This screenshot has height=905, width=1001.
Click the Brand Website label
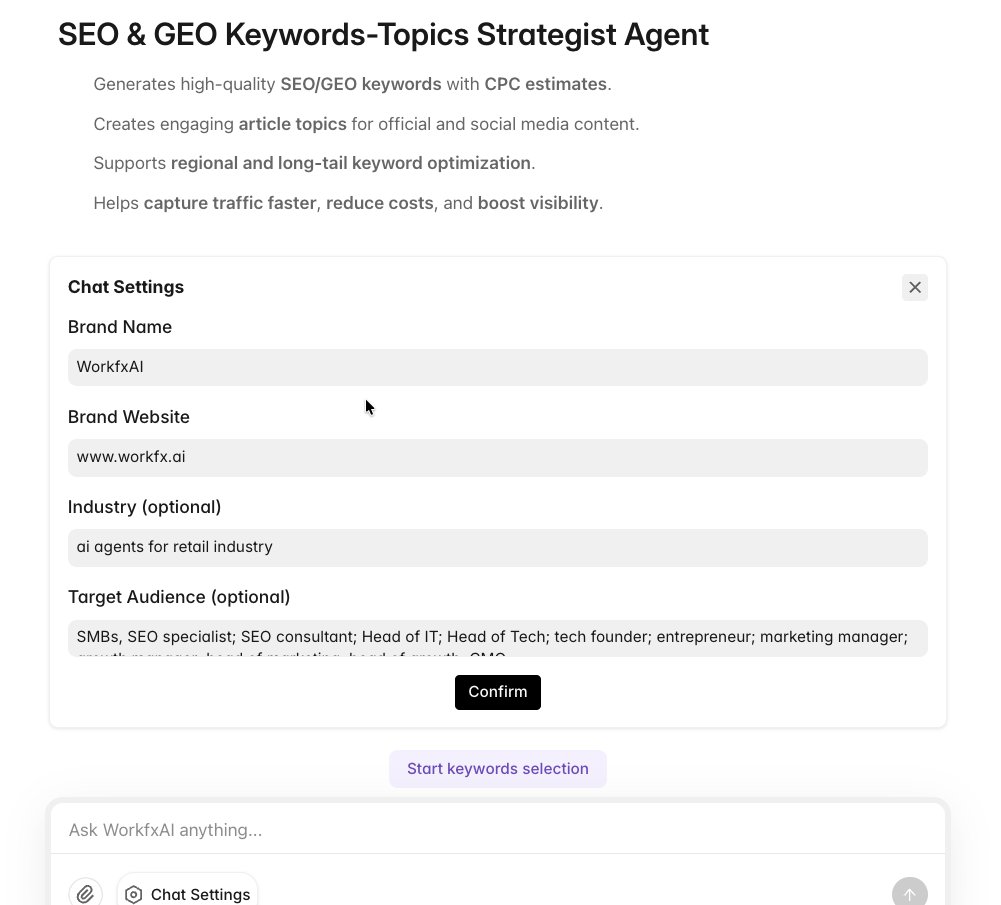point(129,417)
